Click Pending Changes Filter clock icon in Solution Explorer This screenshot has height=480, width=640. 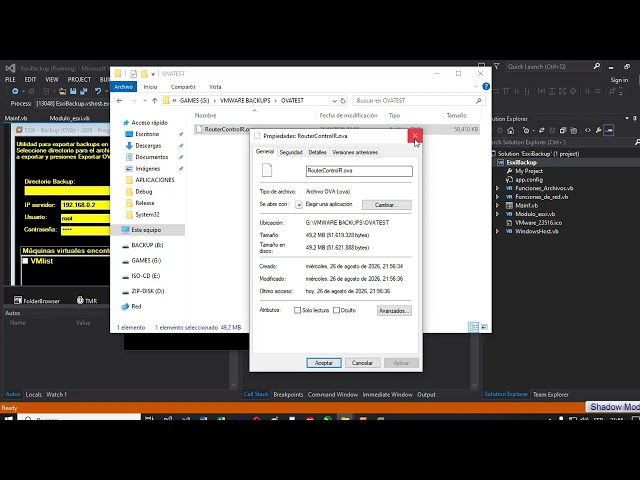[526, 131]
